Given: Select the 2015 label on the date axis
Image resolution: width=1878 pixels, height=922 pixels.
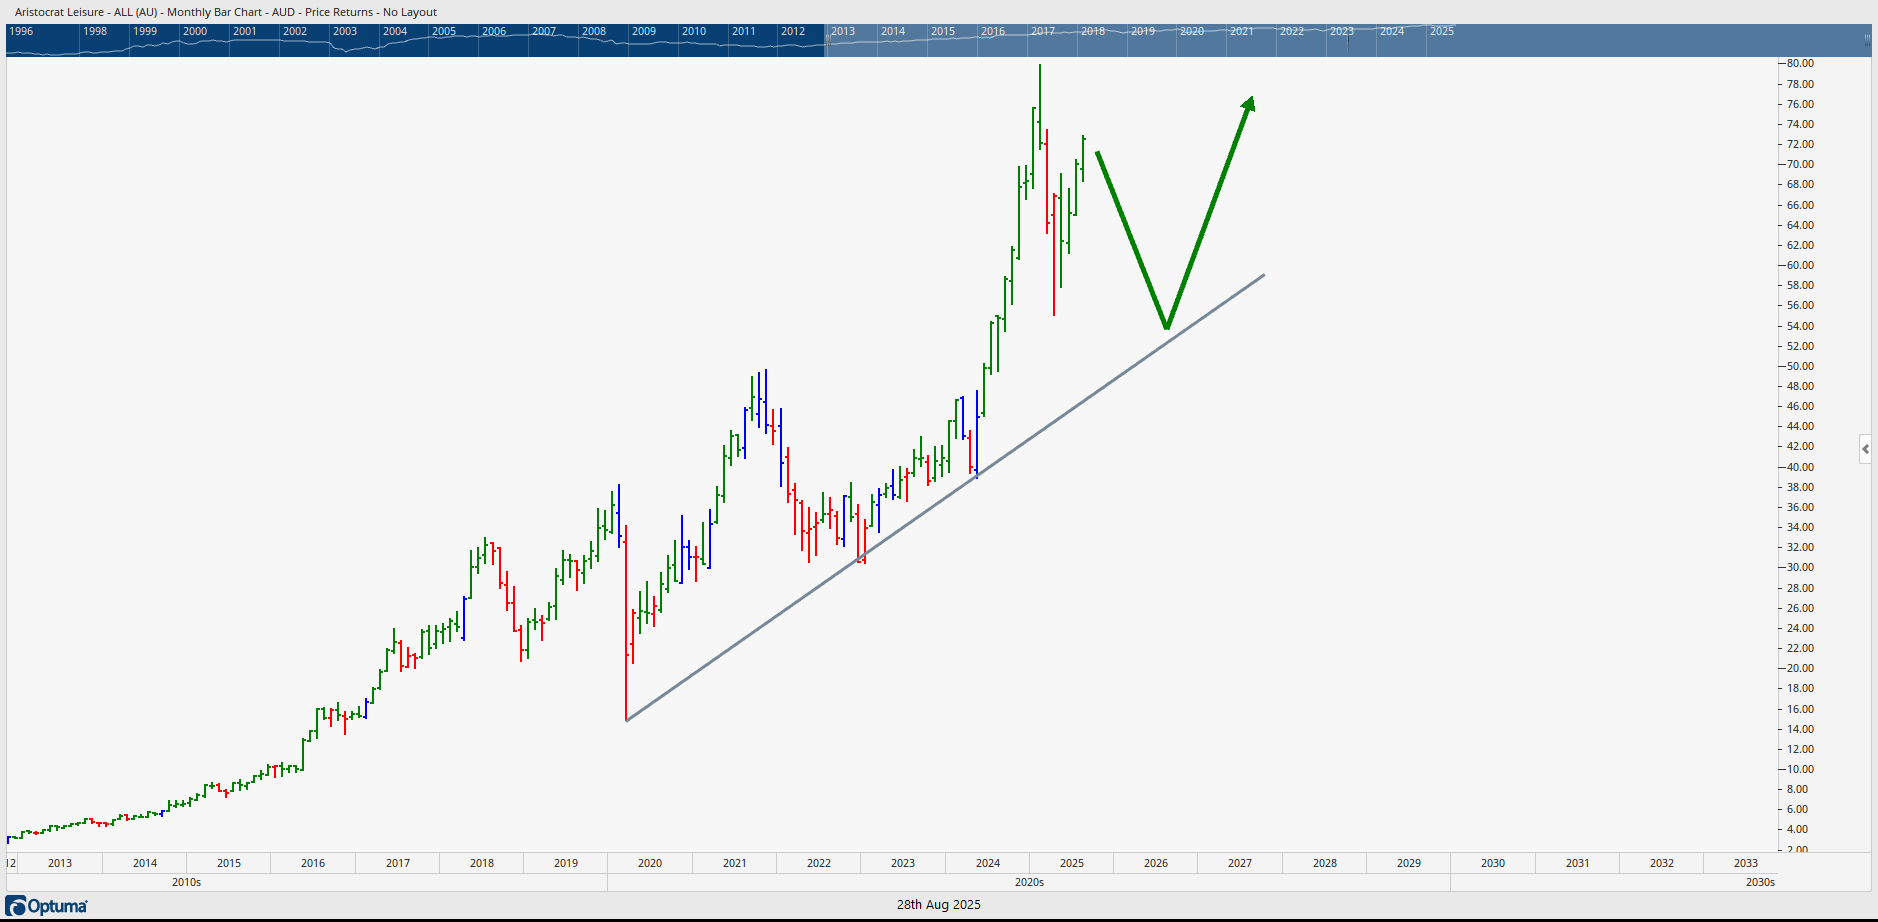Looking at the screenshot, I should point(229,863).
